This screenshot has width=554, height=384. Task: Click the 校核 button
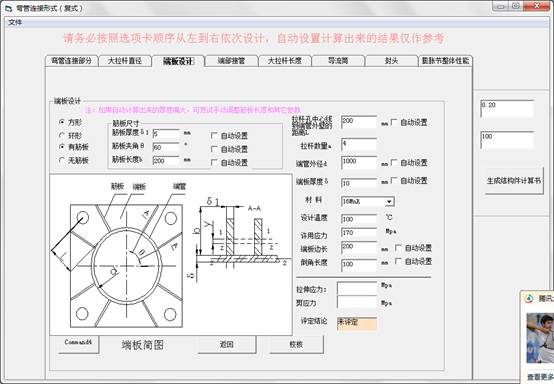[296, 344]
